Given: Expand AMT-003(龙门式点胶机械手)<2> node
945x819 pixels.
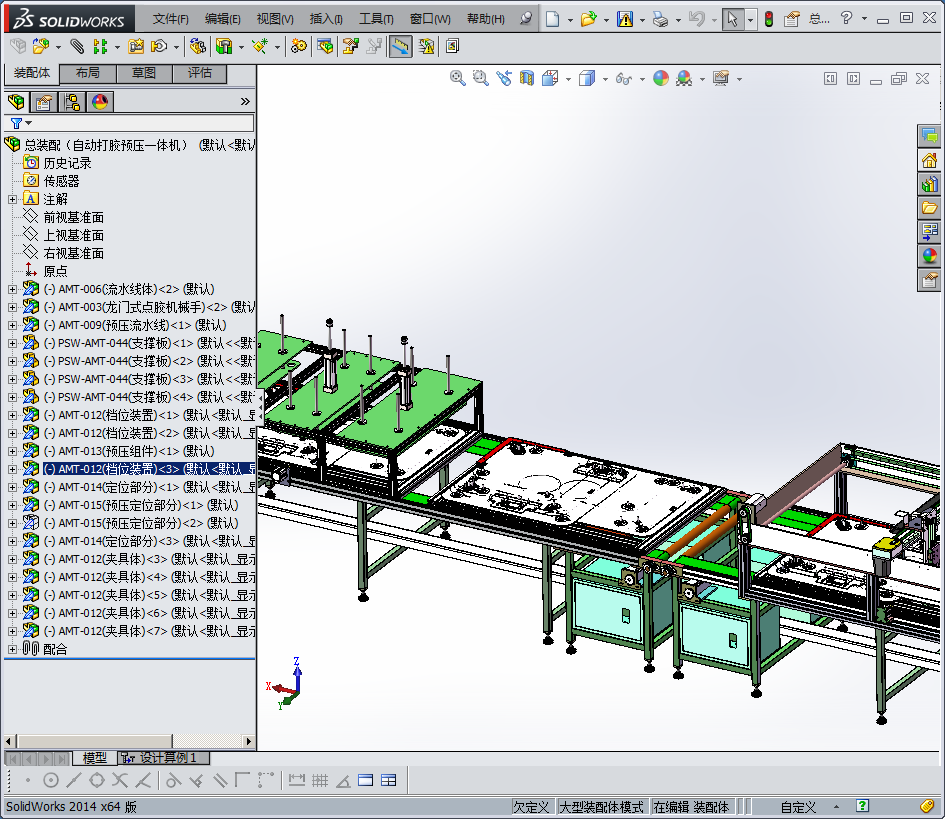Looking at the screenshot, I should tap(12, 307).
